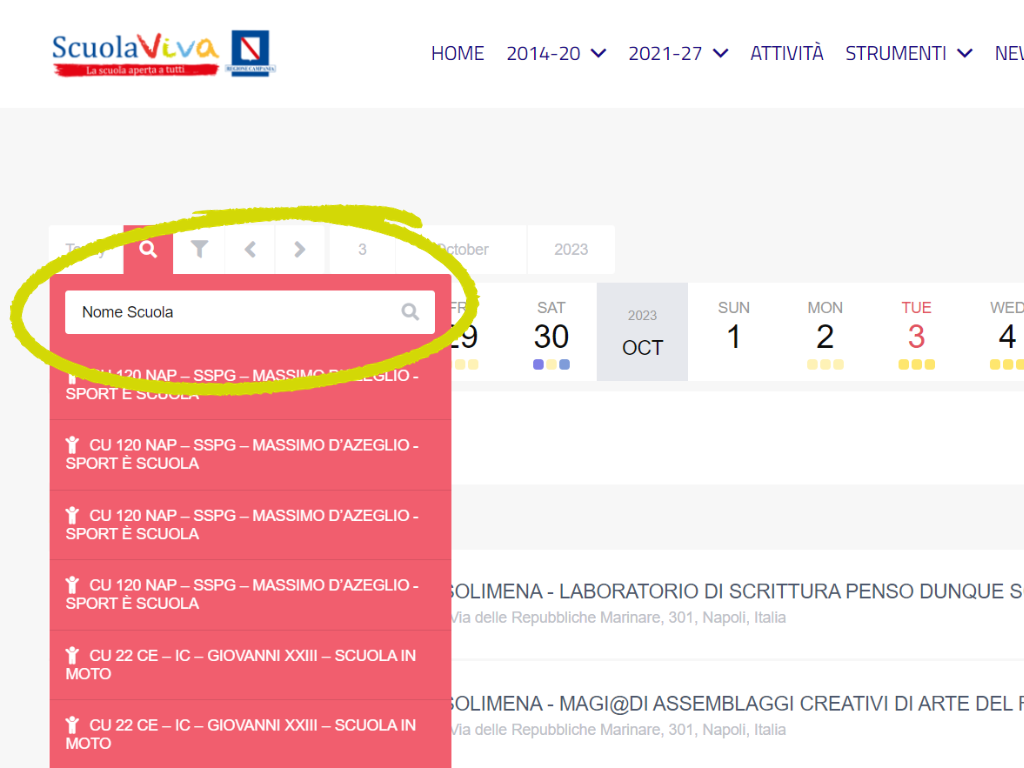Focus the Nome Scuola search field

coord(235,312)
